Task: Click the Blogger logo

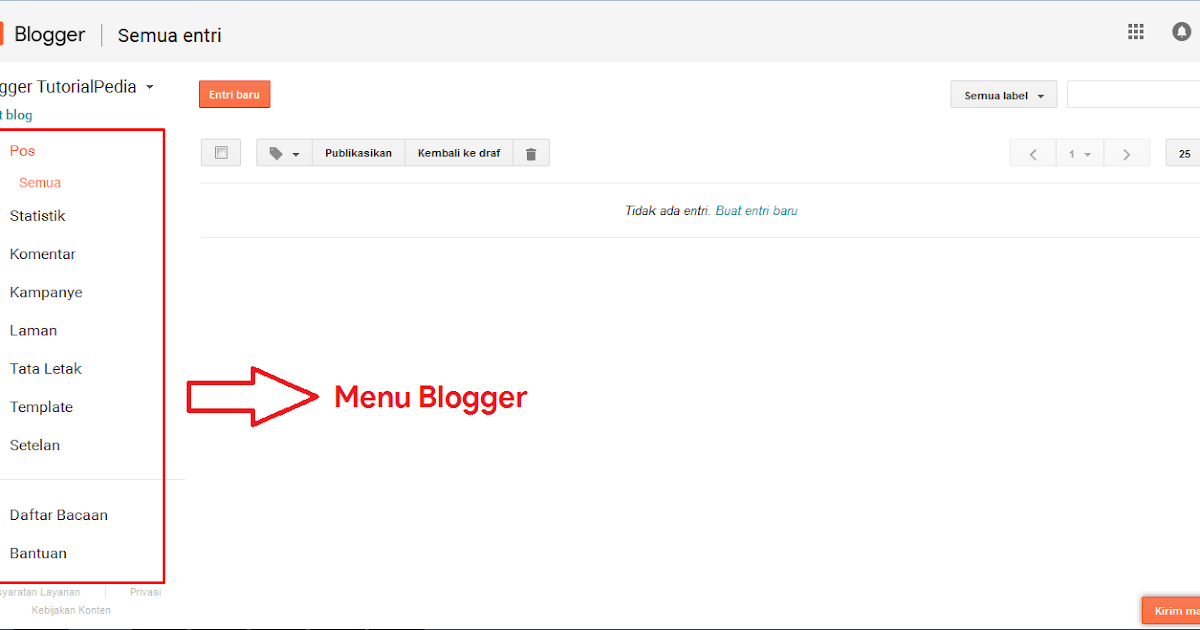Action: pos(47,33)
